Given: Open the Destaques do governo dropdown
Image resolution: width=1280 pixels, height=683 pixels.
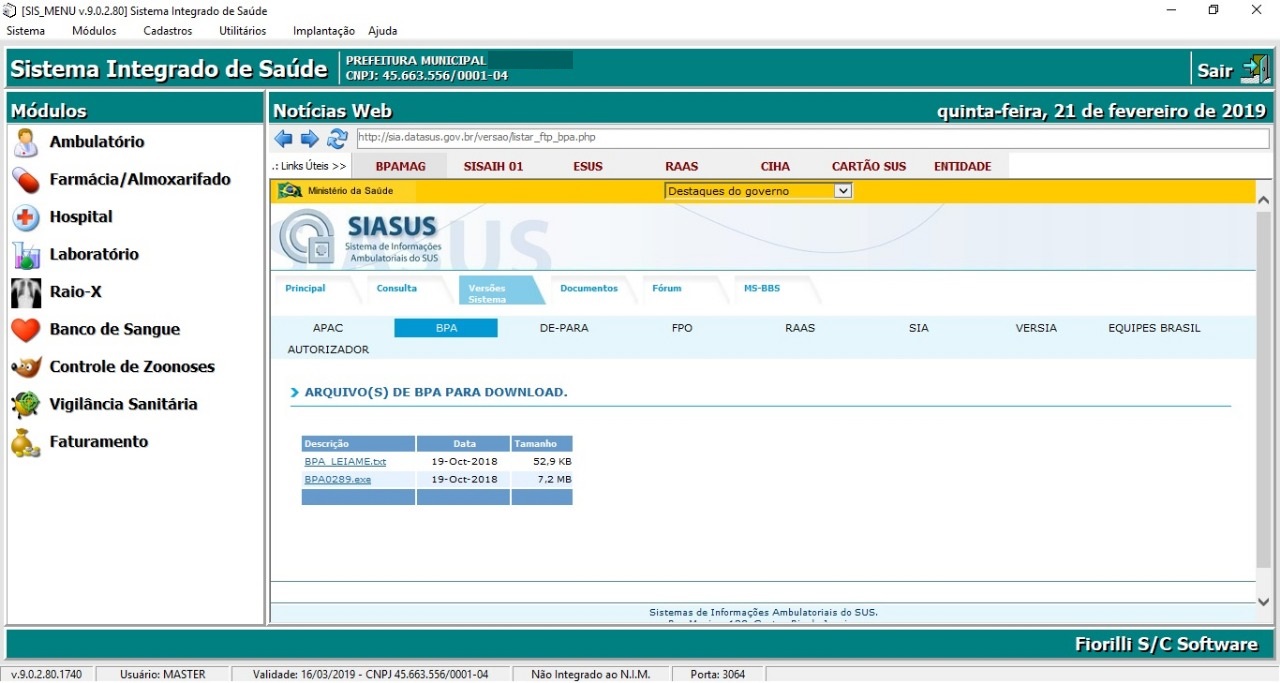Looking at the screenshot, I should tap(758, 191).
